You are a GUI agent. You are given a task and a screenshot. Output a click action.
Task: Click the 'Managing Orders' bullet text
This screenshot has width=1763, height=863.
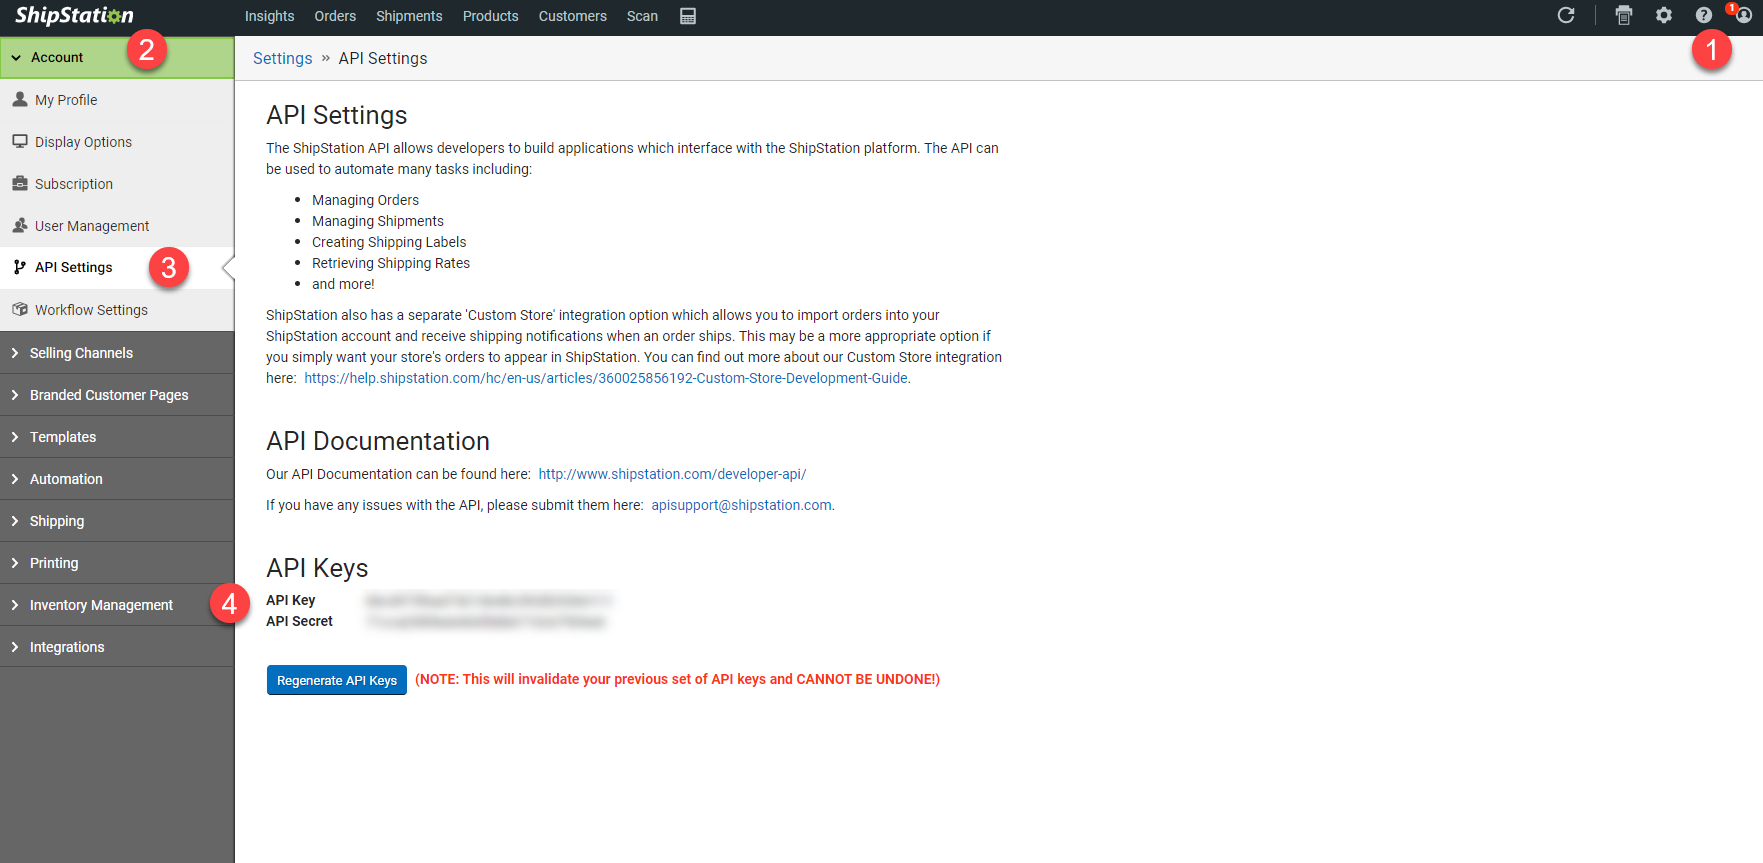coord(365,200)
